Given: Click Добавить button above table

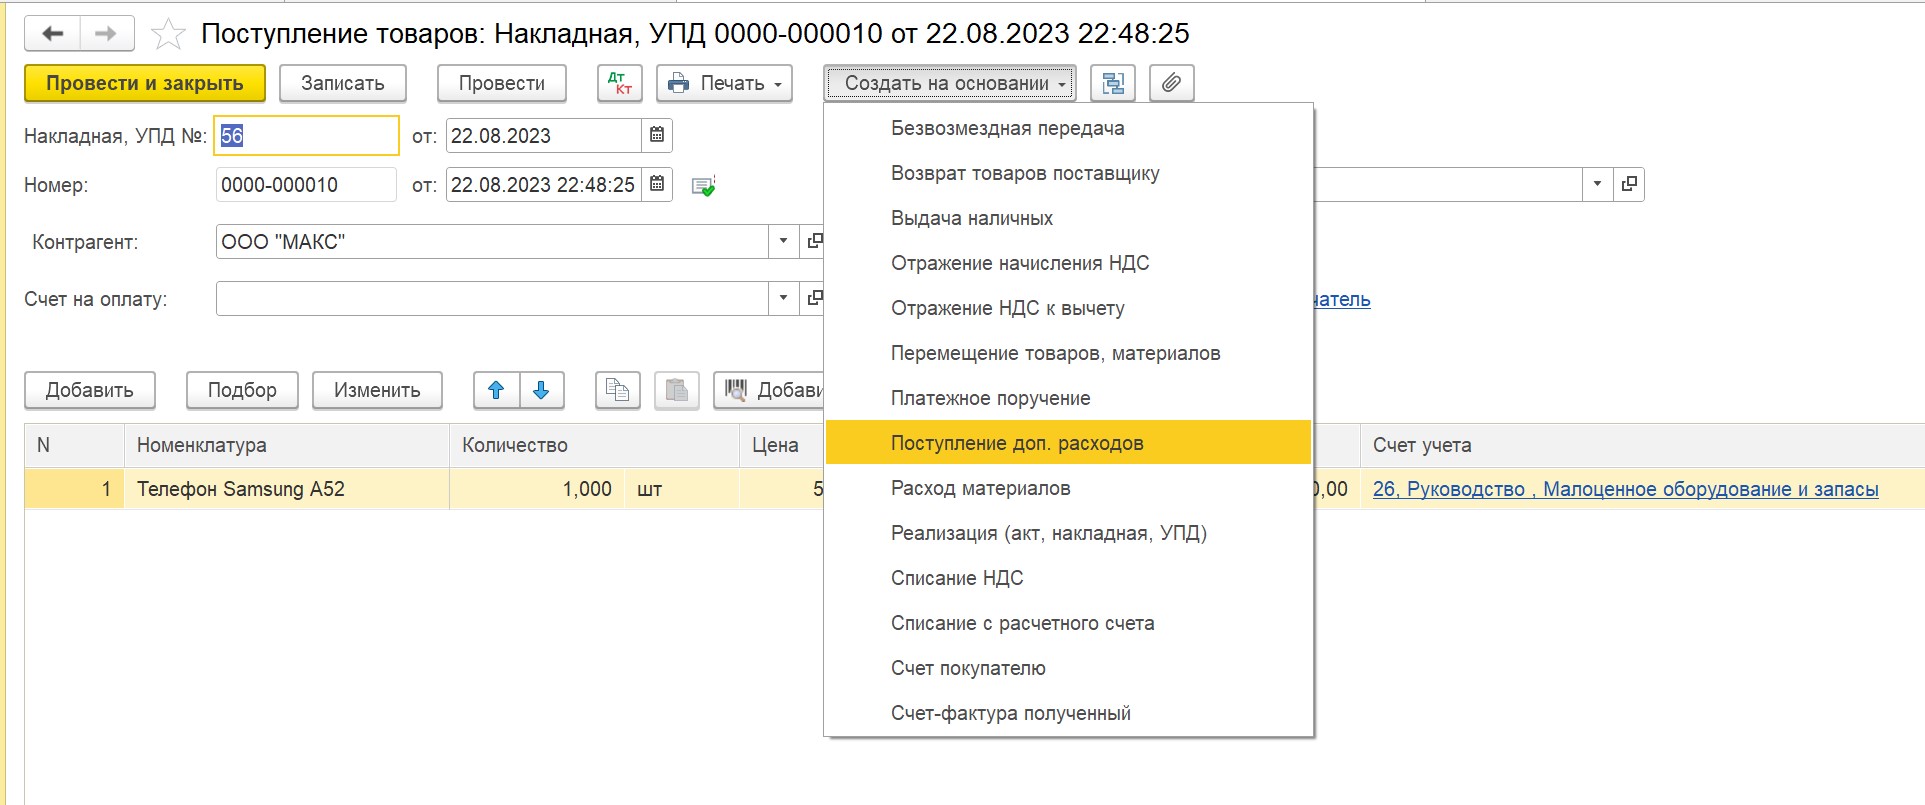Looking at the screenshot, I should [90, 390].
